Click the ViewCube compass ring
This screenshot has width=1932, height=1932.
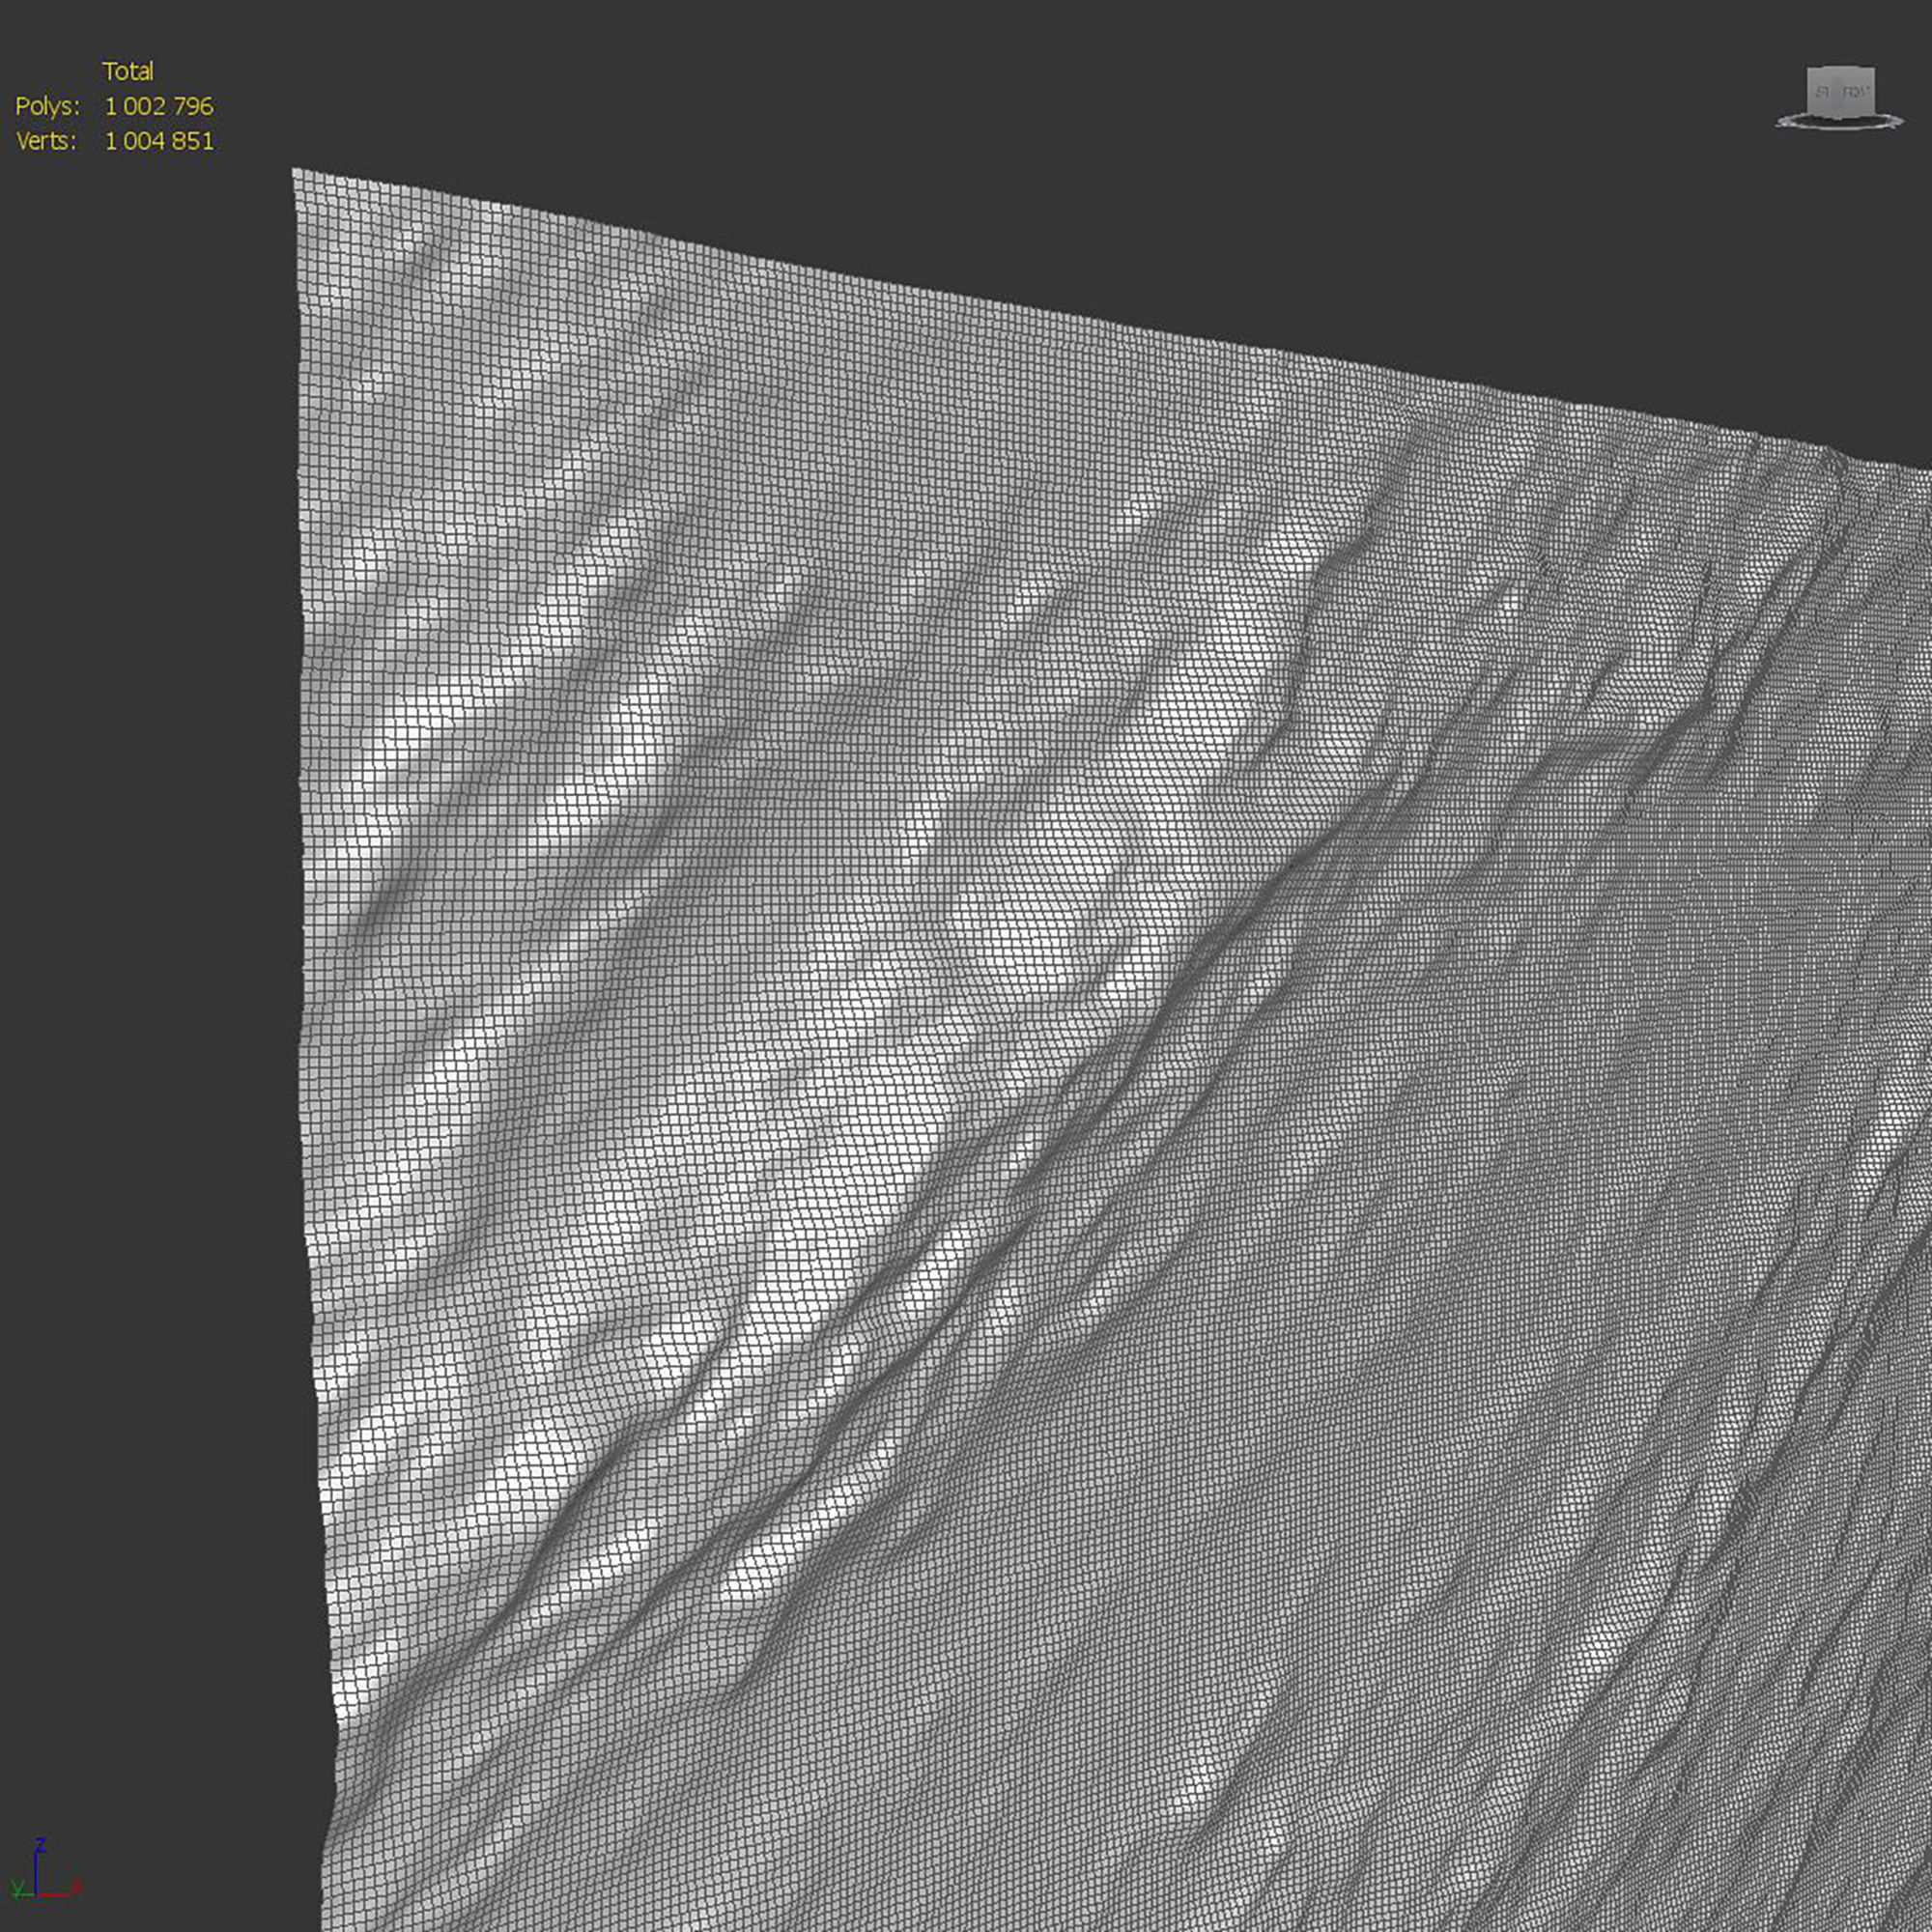(x=1839, y=128)
